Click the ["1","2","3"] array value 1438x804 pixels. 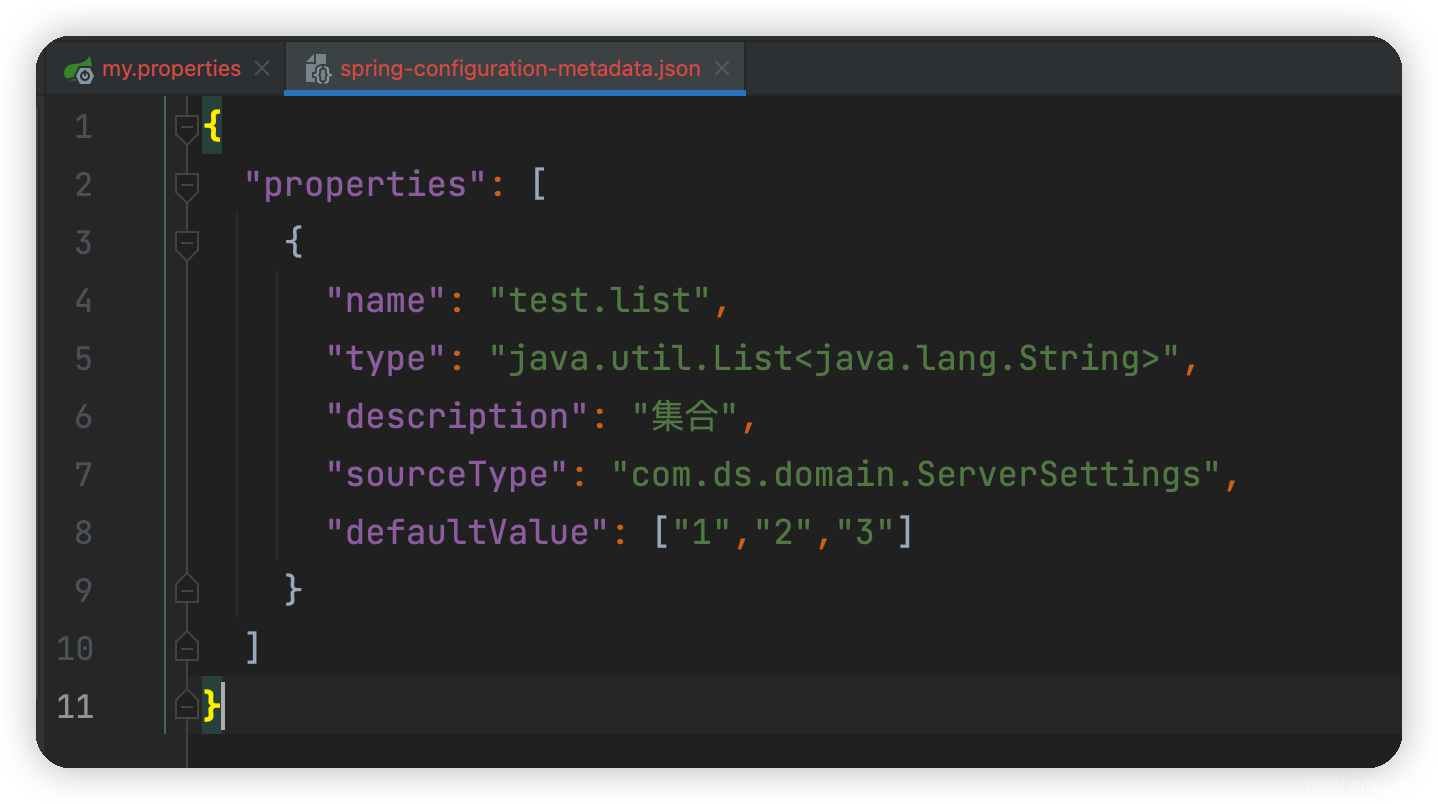(x=783, y=533)
